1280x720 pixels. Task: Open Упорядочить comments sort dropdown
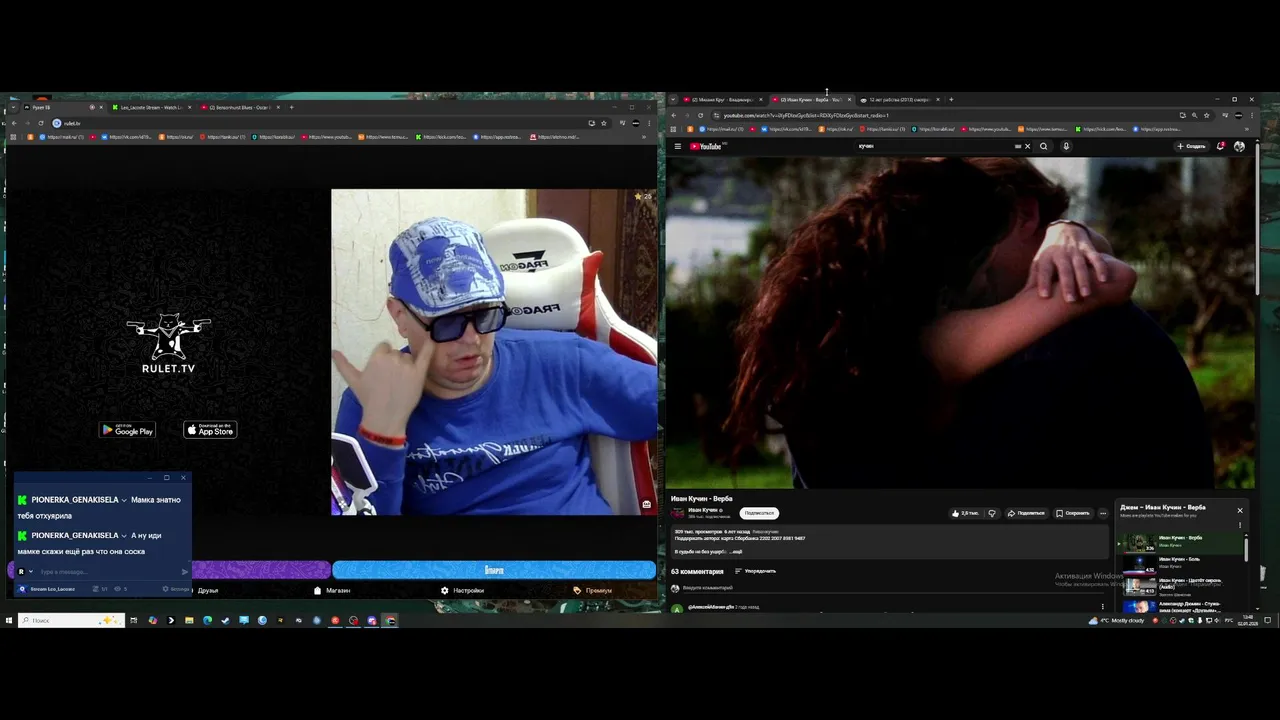pos(755,571)
